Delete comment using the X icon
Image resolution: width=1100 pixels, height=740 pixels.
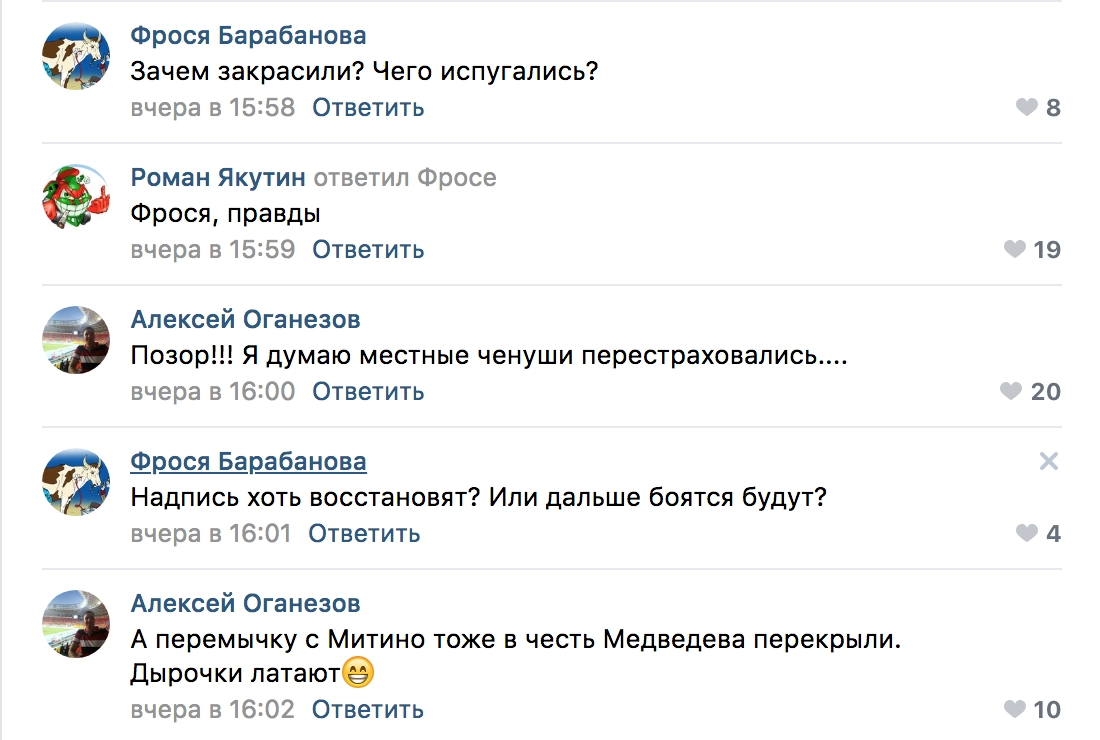[x=1048, y=461]
